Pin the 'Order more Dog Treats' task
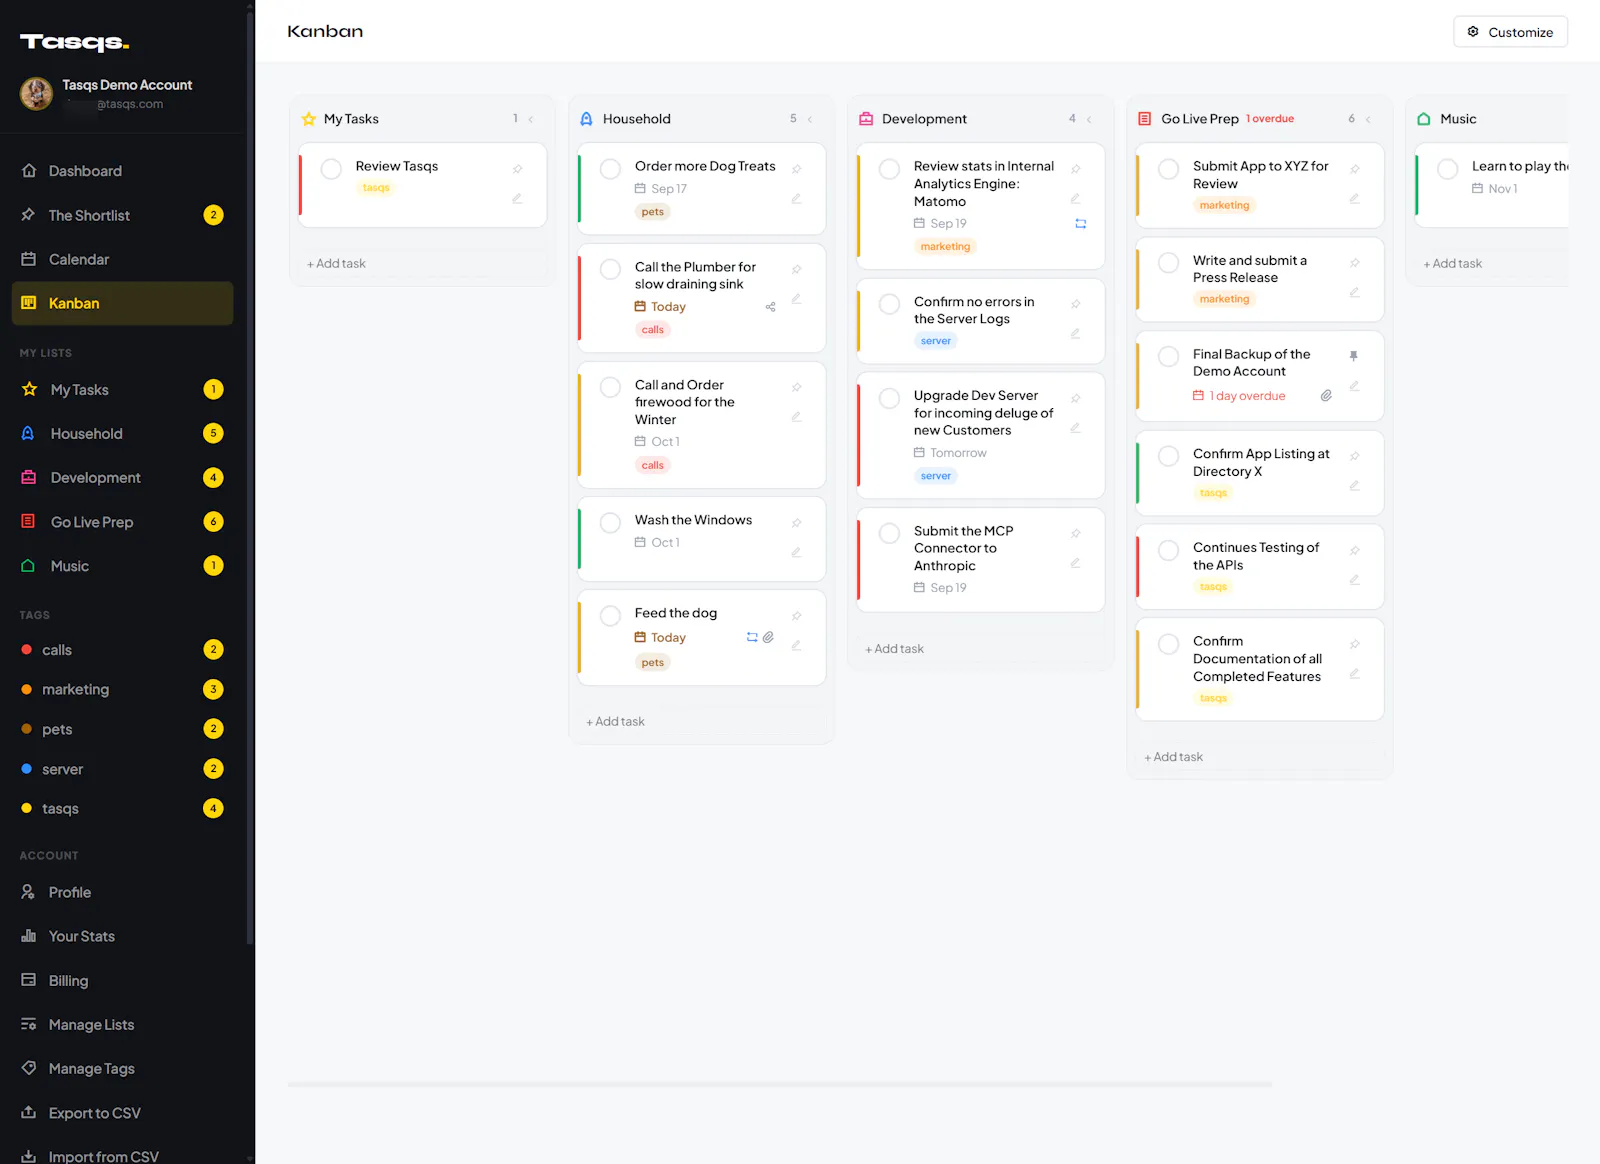Image resolution: width=1600 pixels, height=1164 pixels. [797, 169]
